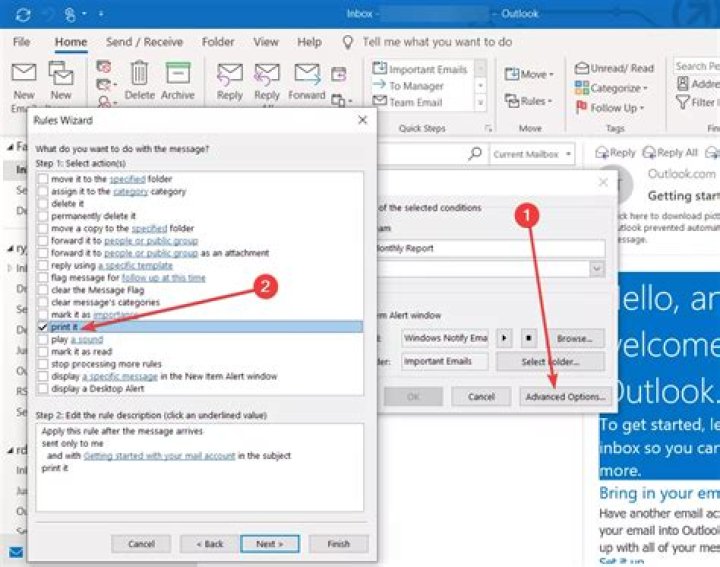Uncheck the 'print it' action checkbox
This screenshot has width=720, height=567.
(43, 327)
